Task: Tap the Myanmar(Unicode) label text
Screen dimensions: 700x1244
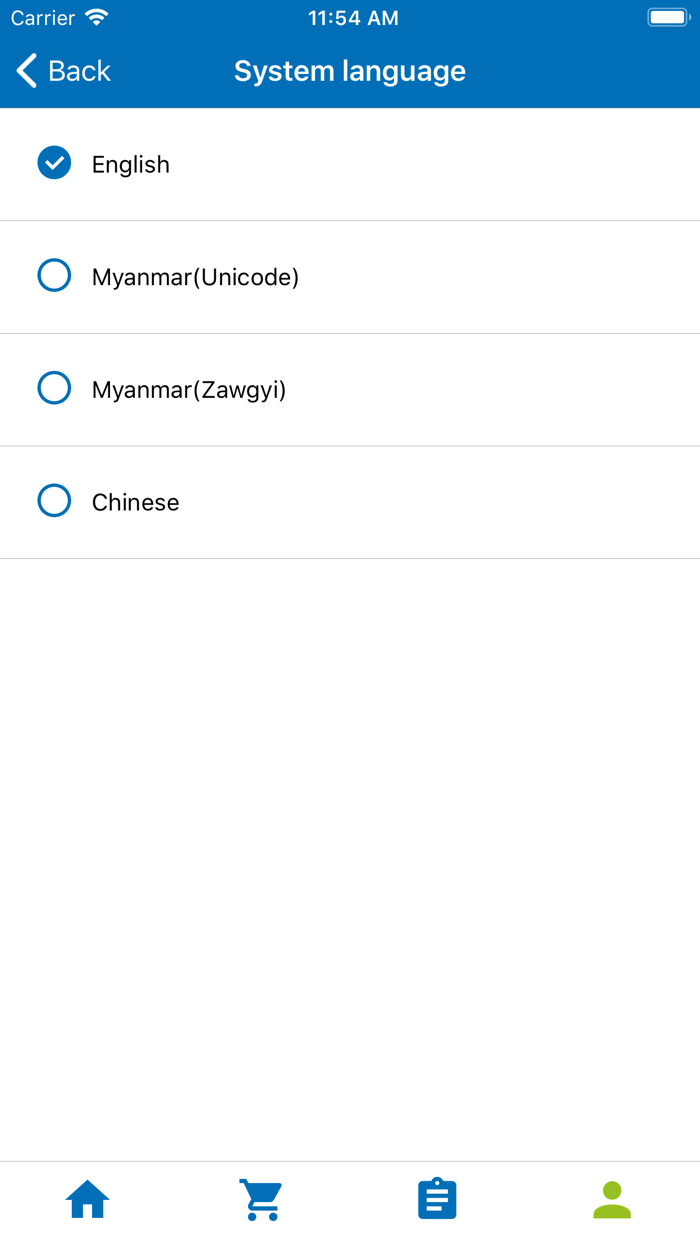Action: pyautogui.click(x=195, y=276)
